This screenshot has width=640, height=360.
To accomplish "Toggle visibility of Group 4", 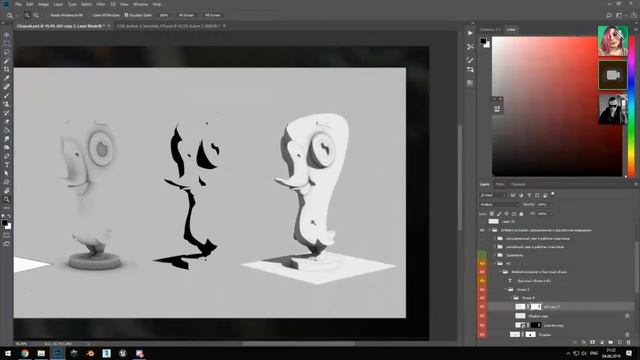I will coord(482,298).
